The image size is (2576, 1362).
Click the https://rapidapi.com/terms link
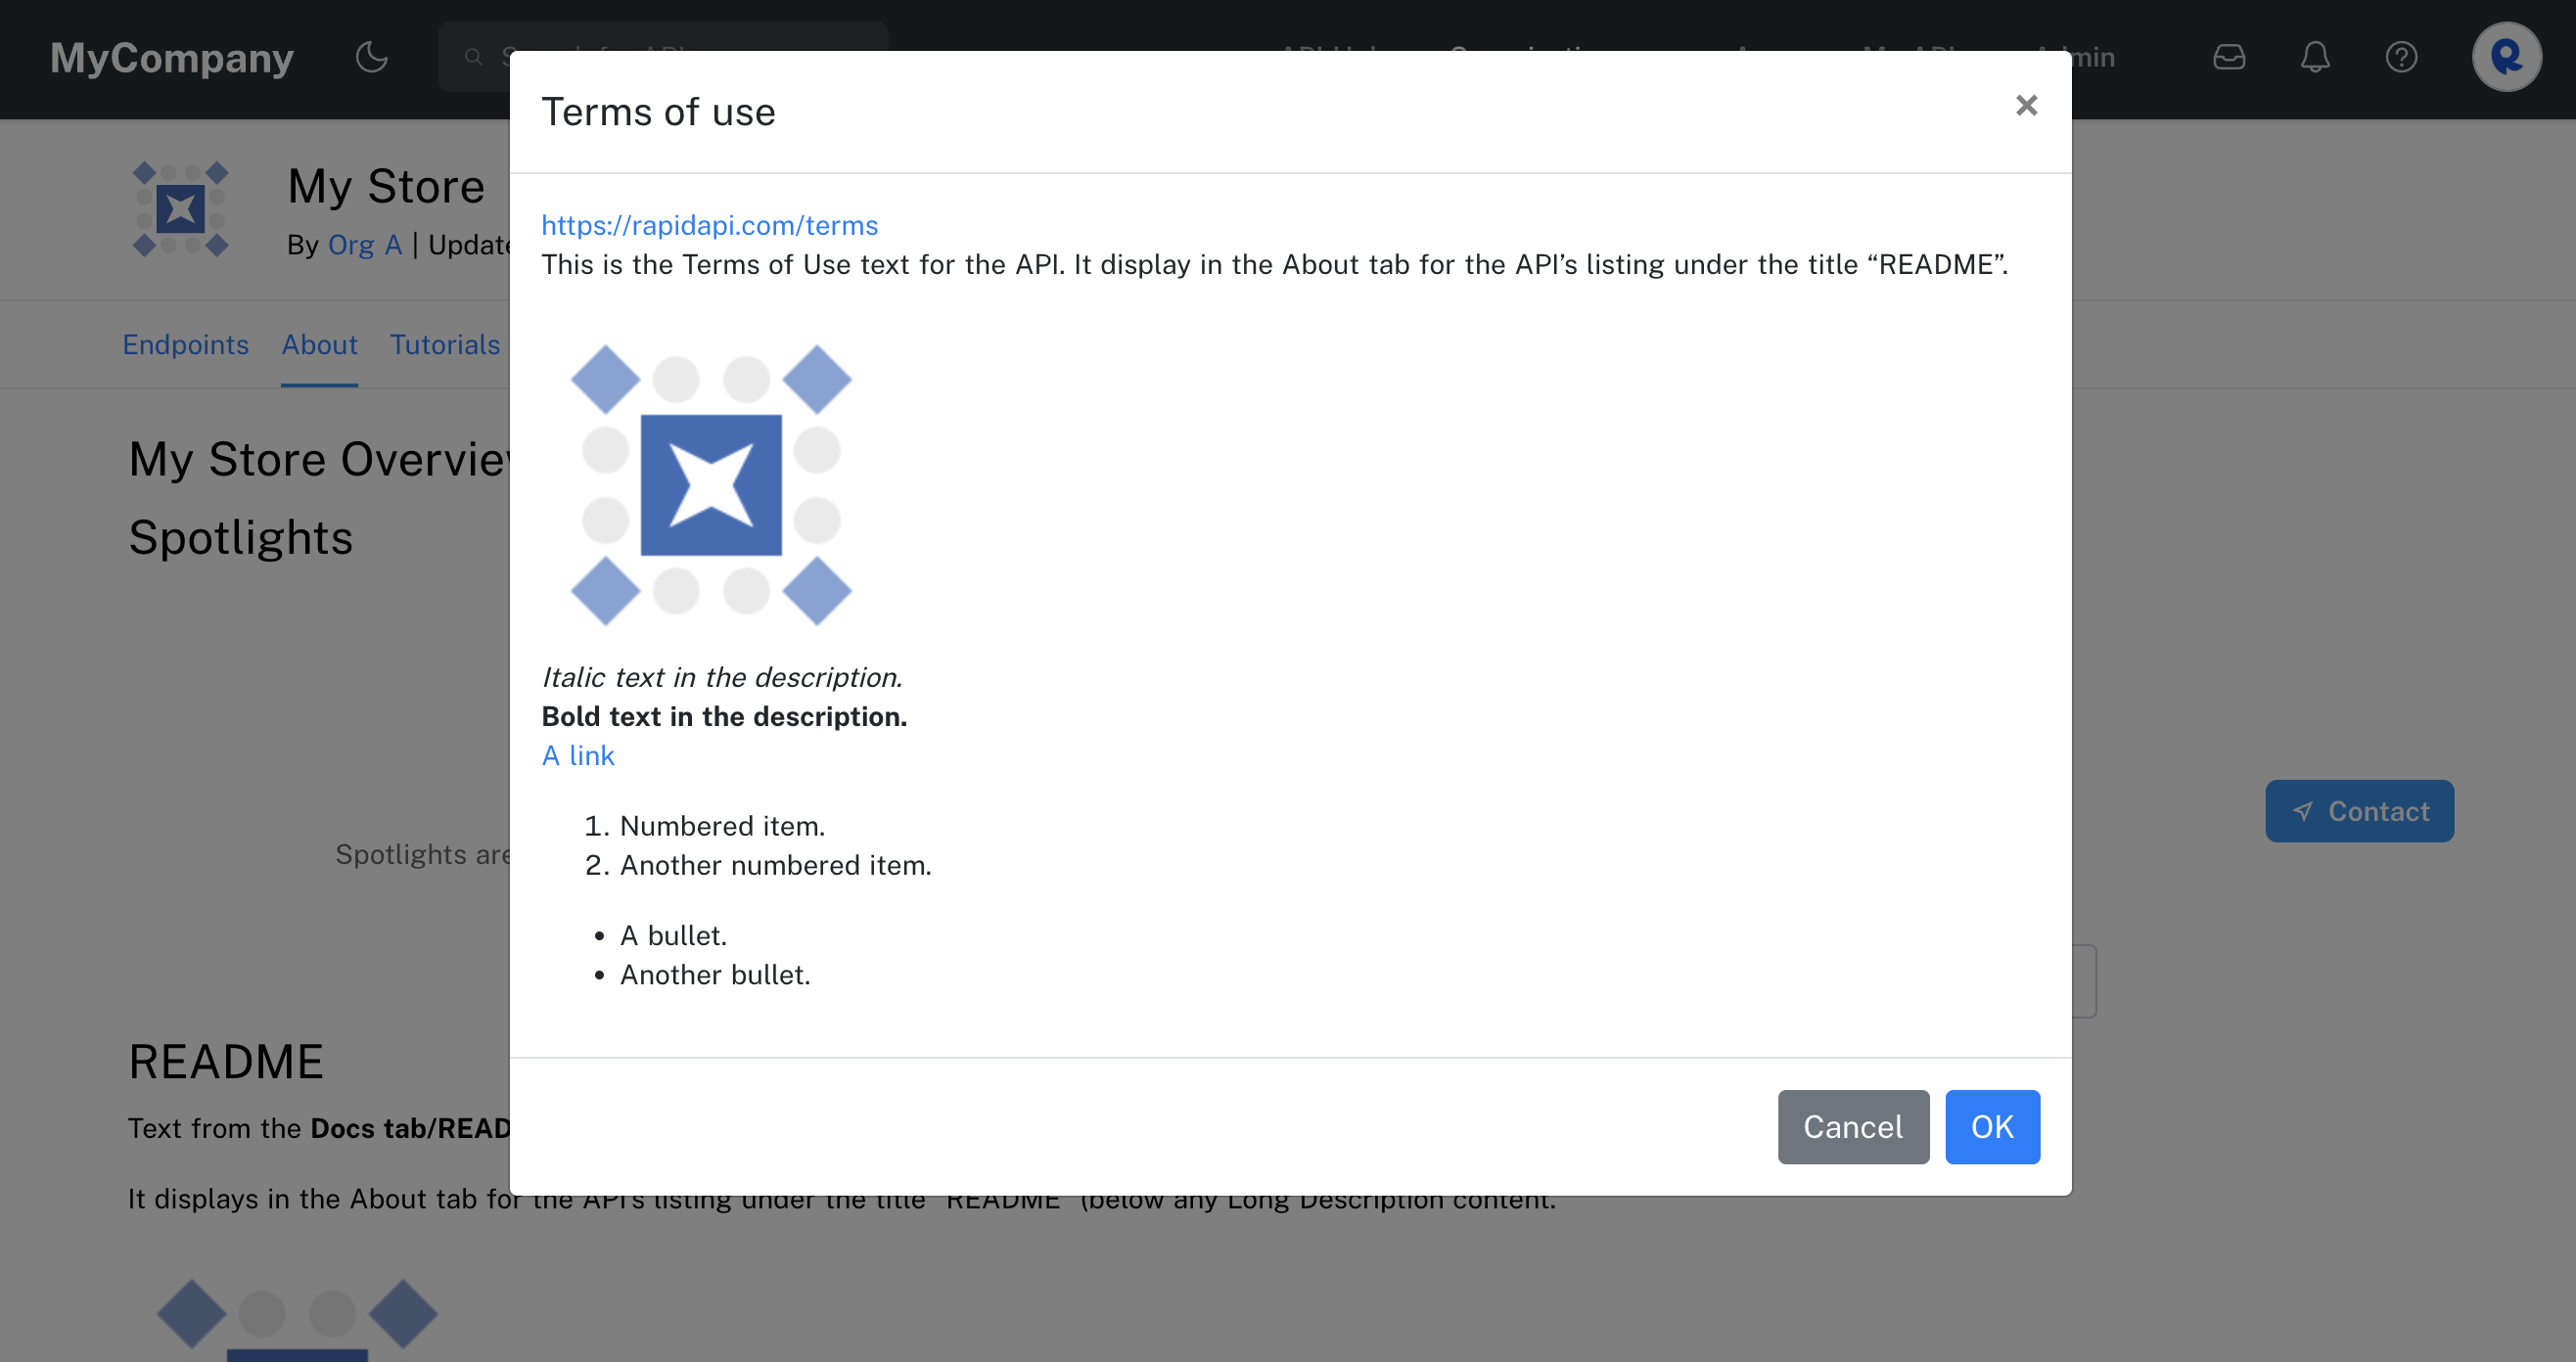(x=709, y=223)
